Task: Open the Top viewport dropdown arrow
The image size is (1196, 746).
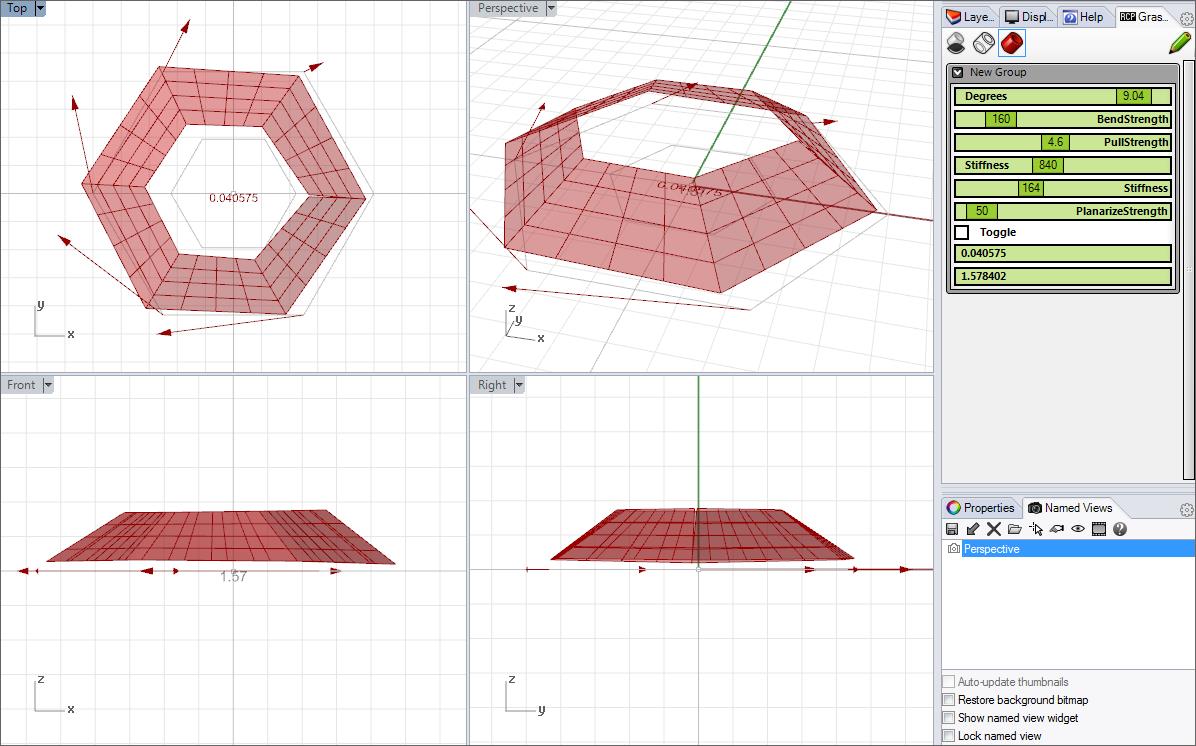Action: 40,8
